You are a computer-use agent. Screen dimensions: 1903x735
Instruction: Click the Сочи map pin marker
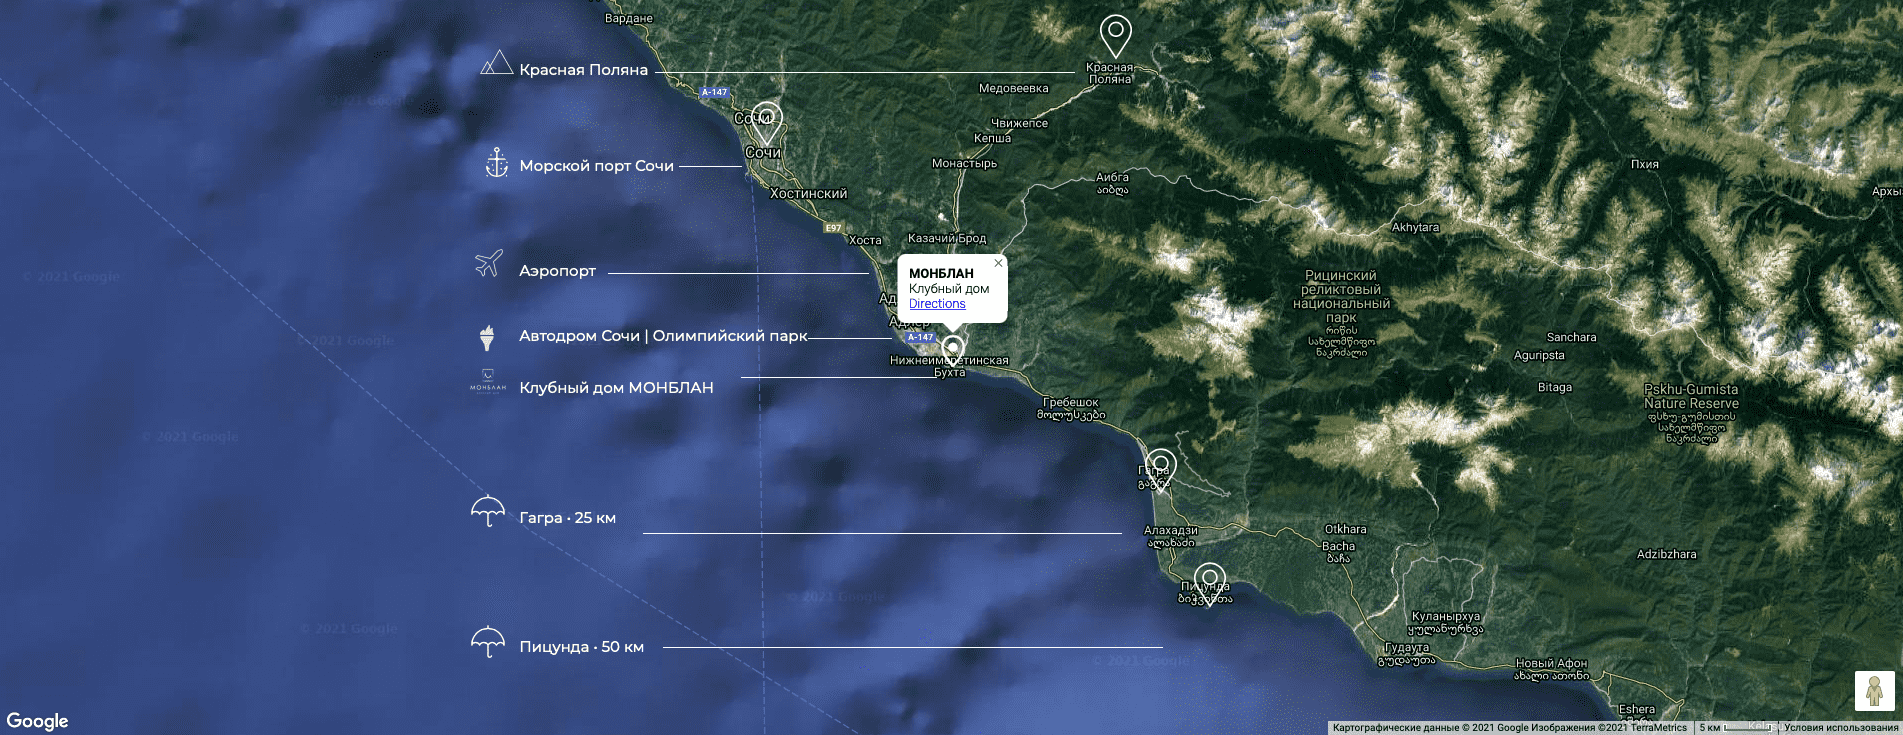point(766,123)
